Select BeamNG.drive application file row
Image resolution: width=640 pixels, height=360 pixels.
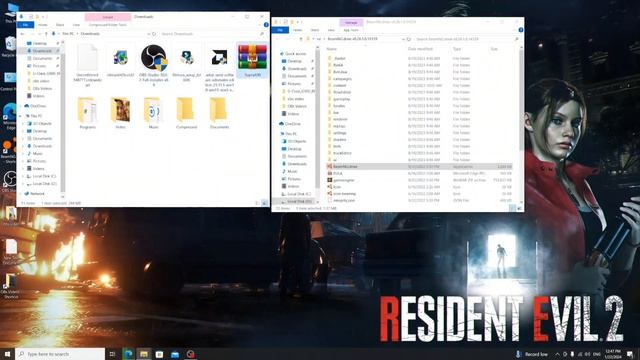(419, 167)
